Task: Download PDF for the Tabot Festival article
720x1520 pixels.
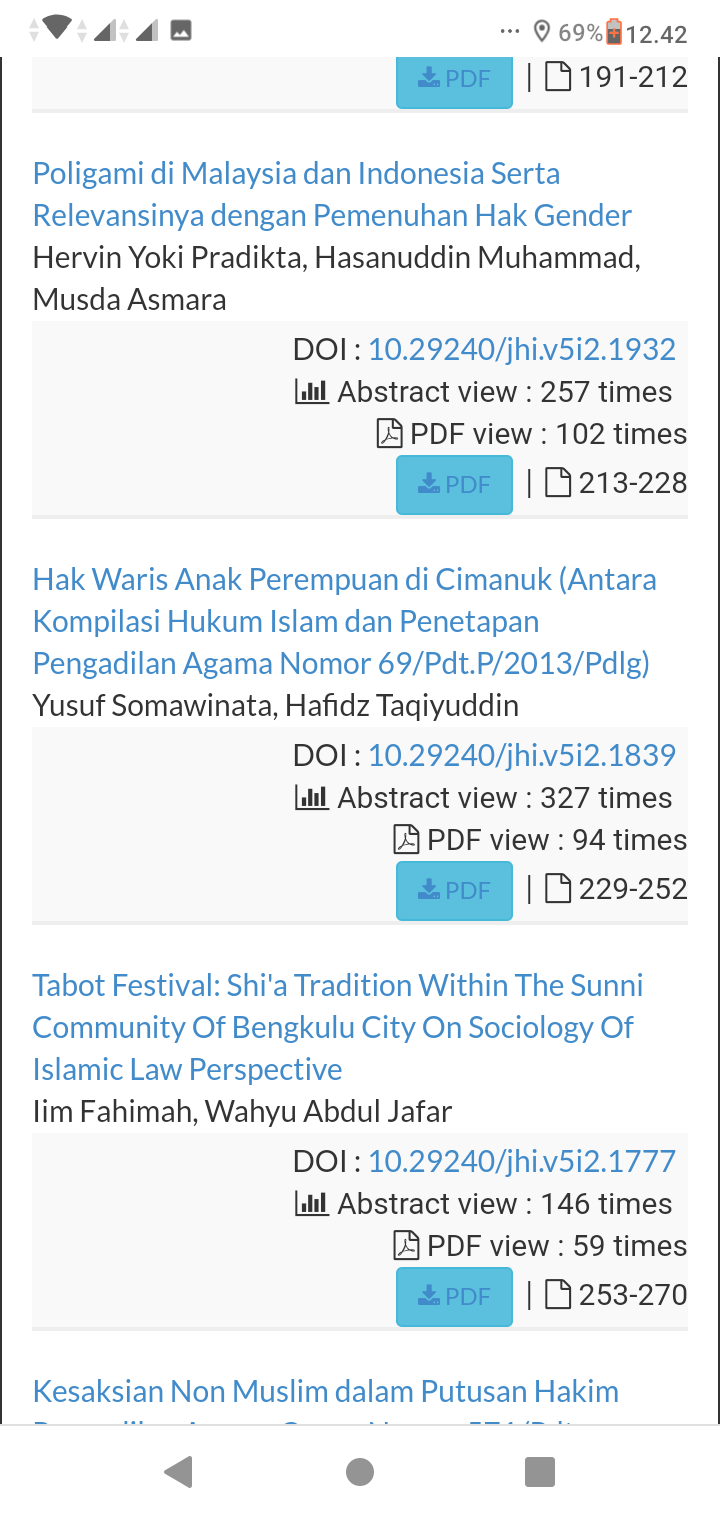Action: (454, 1297)
